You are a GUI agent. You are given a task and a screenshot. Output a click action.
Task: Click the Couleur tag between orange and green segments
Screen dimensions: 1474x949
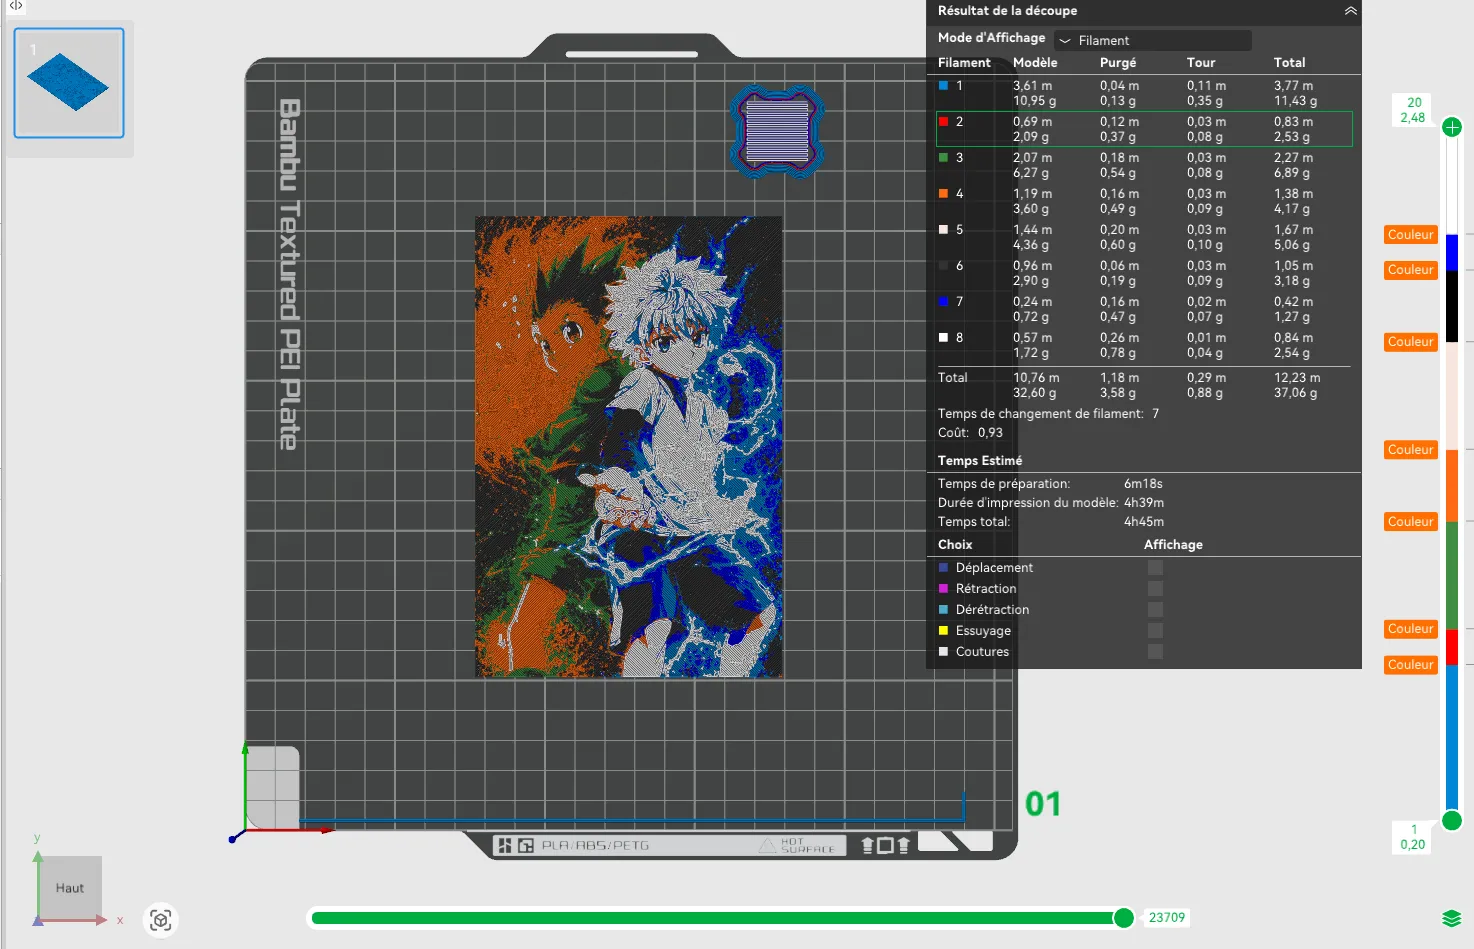(1411, 522)
